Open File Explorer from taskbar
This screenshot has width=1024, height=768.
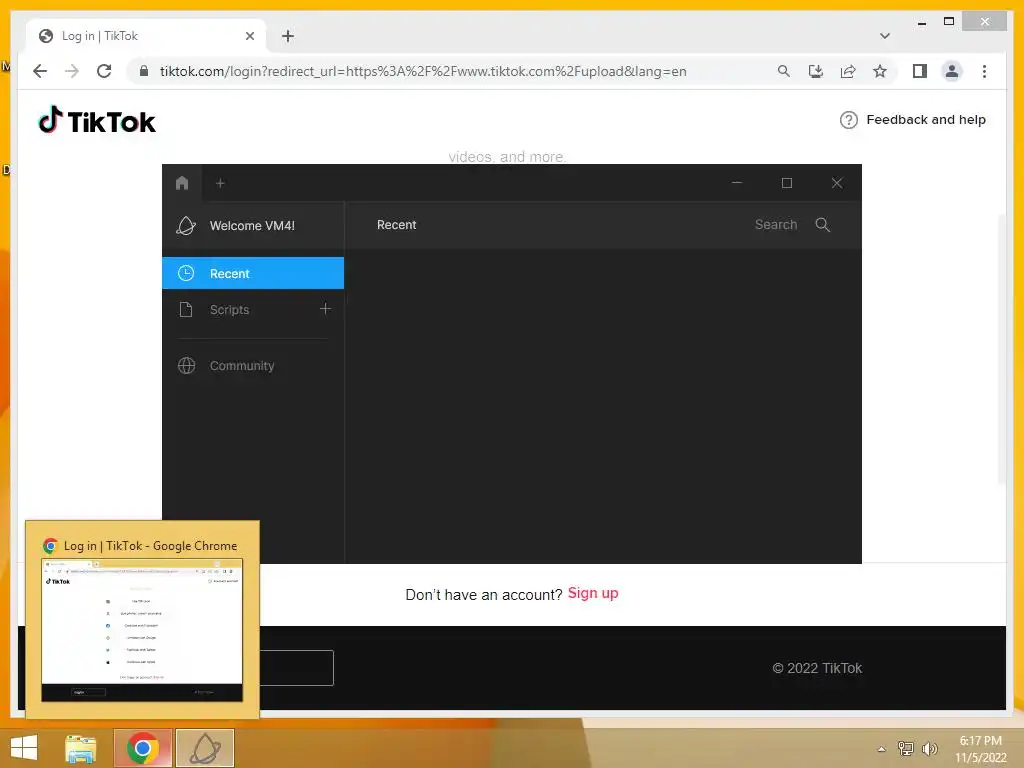pyautogui.click(x=81, y=748)
